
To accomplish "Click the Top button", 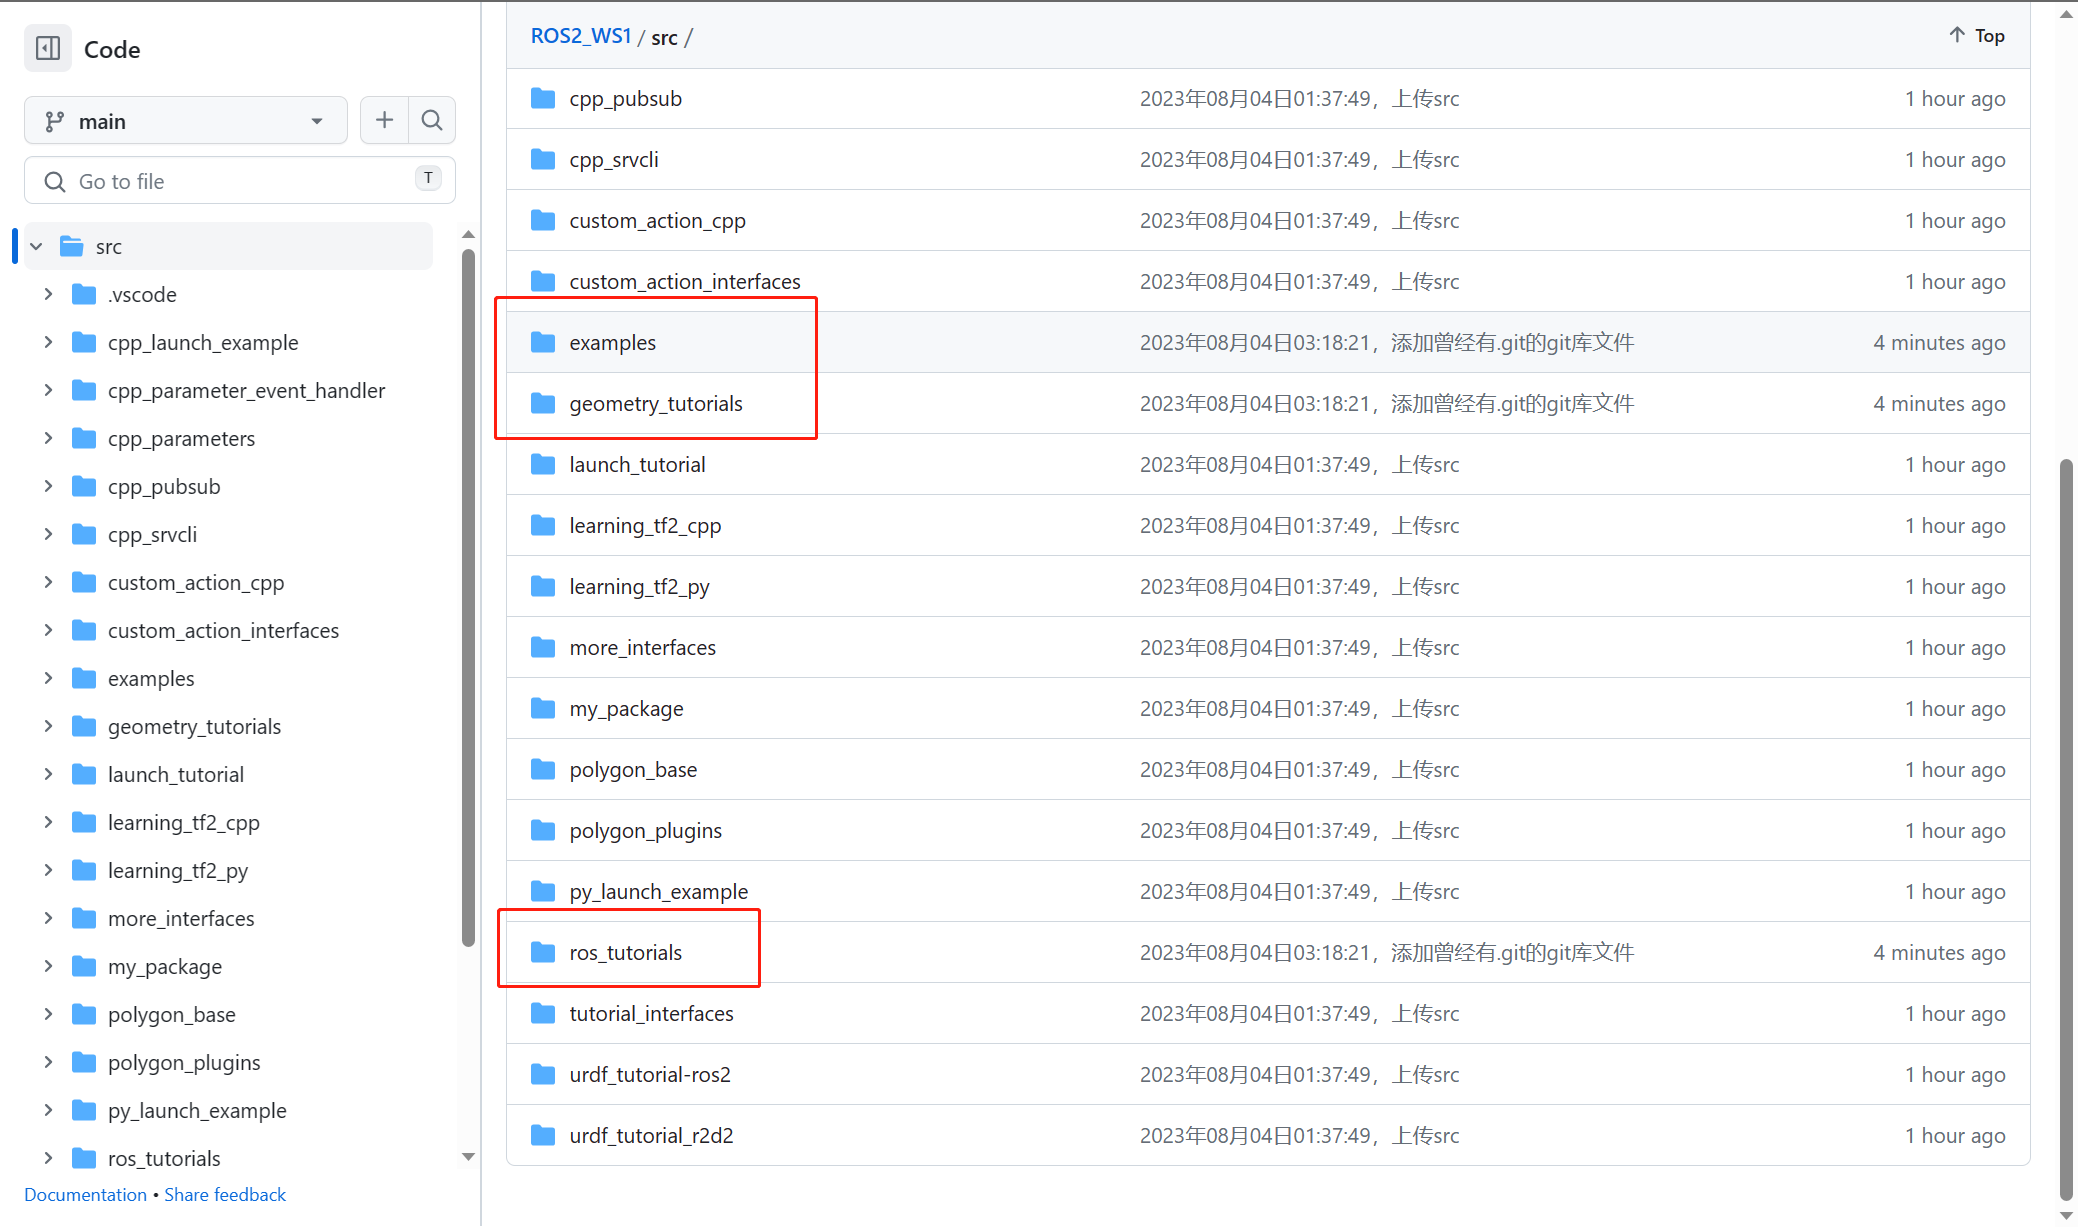I will [1976, 34].
